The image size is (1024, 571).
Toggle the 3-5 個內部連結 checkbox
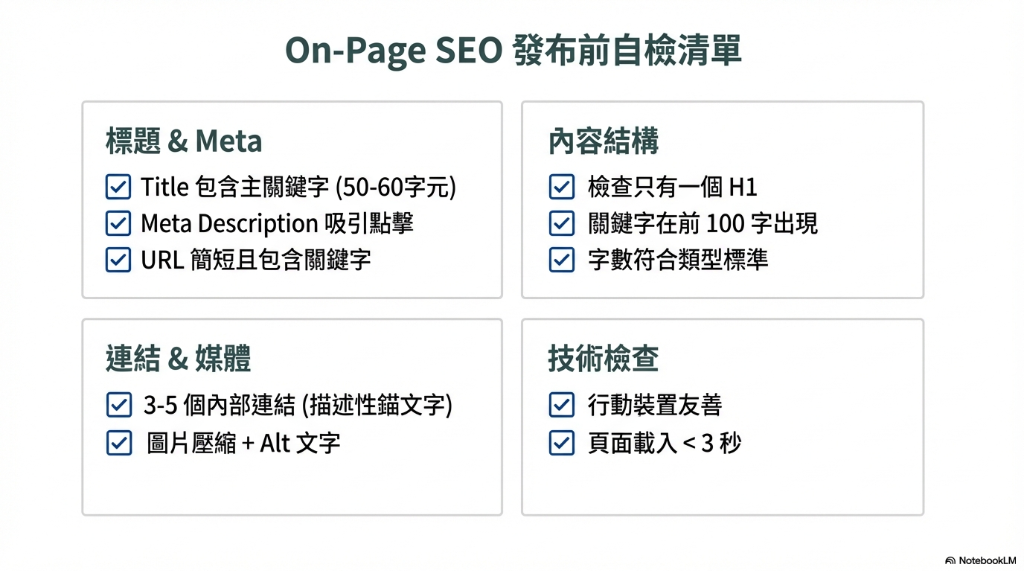pyautogui.click(x=118, y=405)
